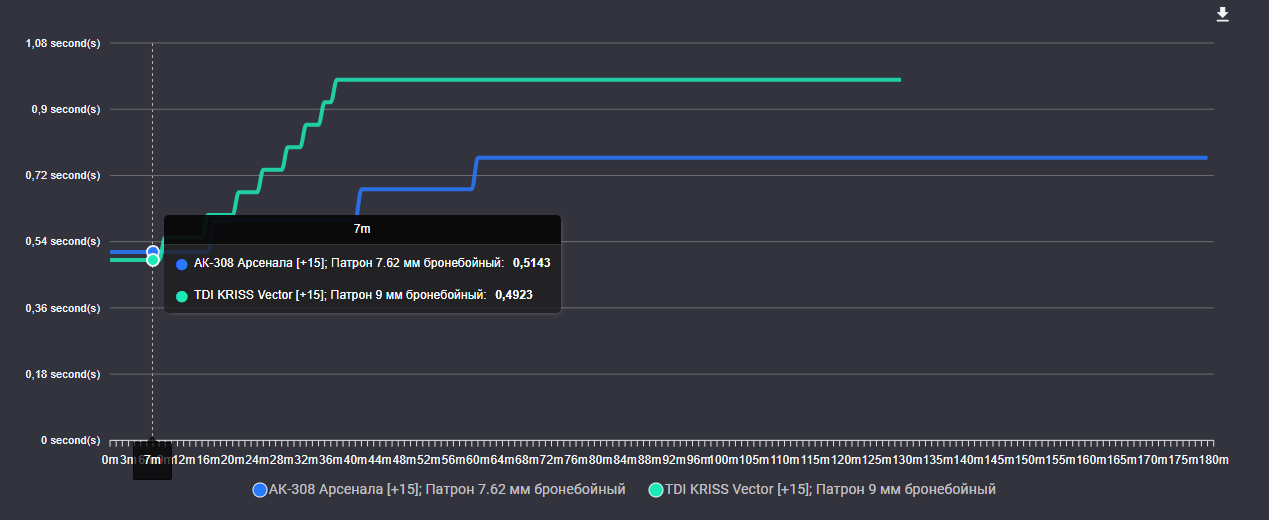Viewport: 1269px width, 520px height.
Task: Click the 7m tooltip header
Action: pos(363,229)
